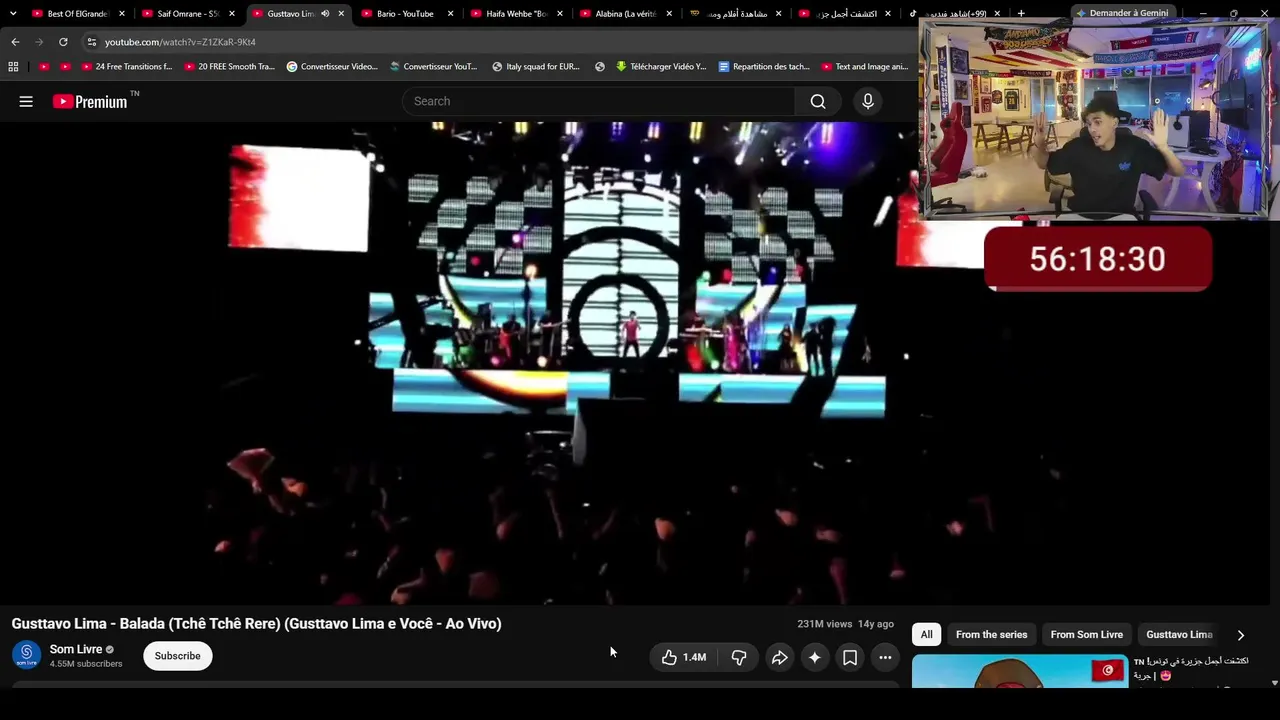Like the video with thumbs up

click(x=684, y=657)
